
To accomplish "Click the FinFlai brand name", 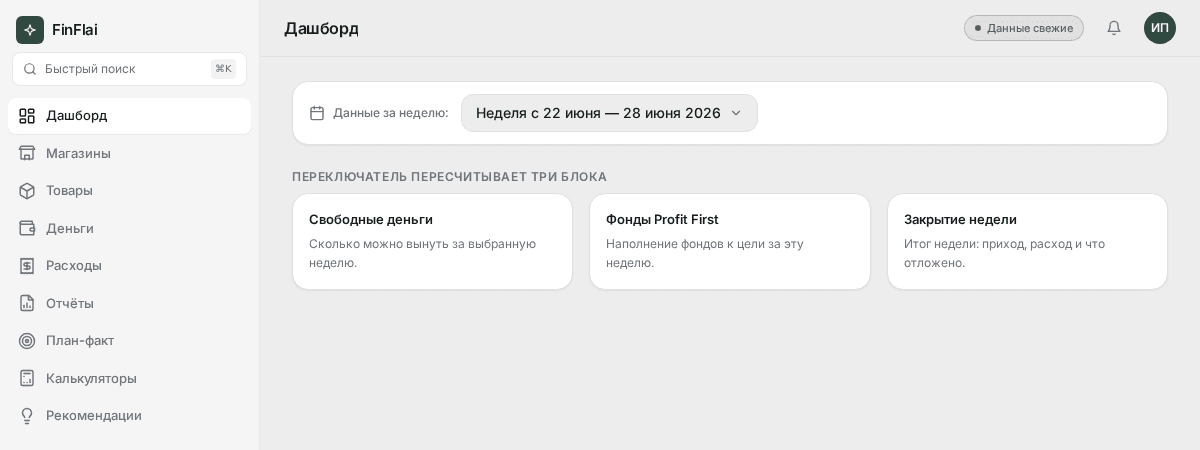I will [x=75, y=30].
